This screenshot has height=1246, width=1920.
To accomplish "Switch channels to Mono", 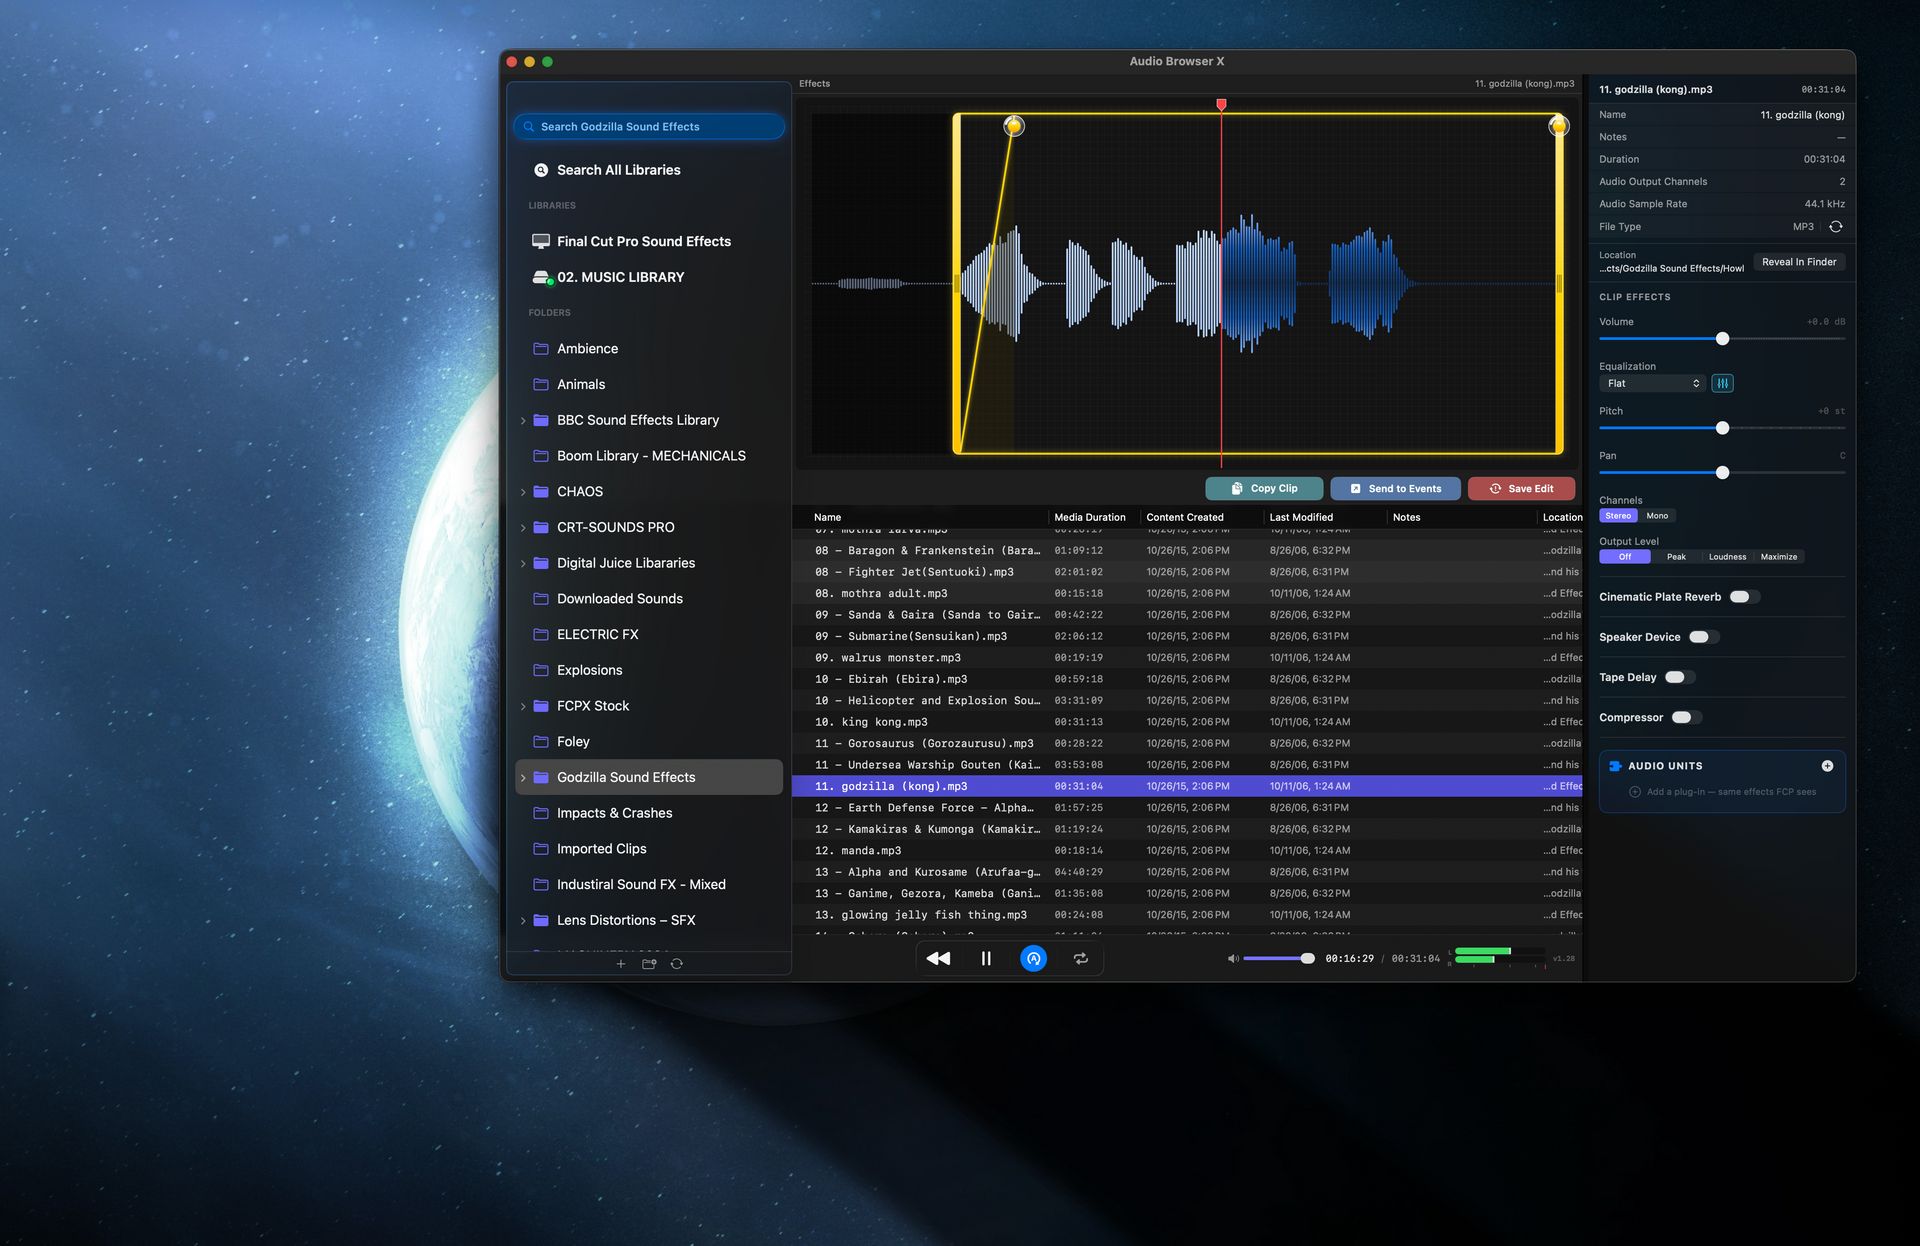I will [1657, 516].
